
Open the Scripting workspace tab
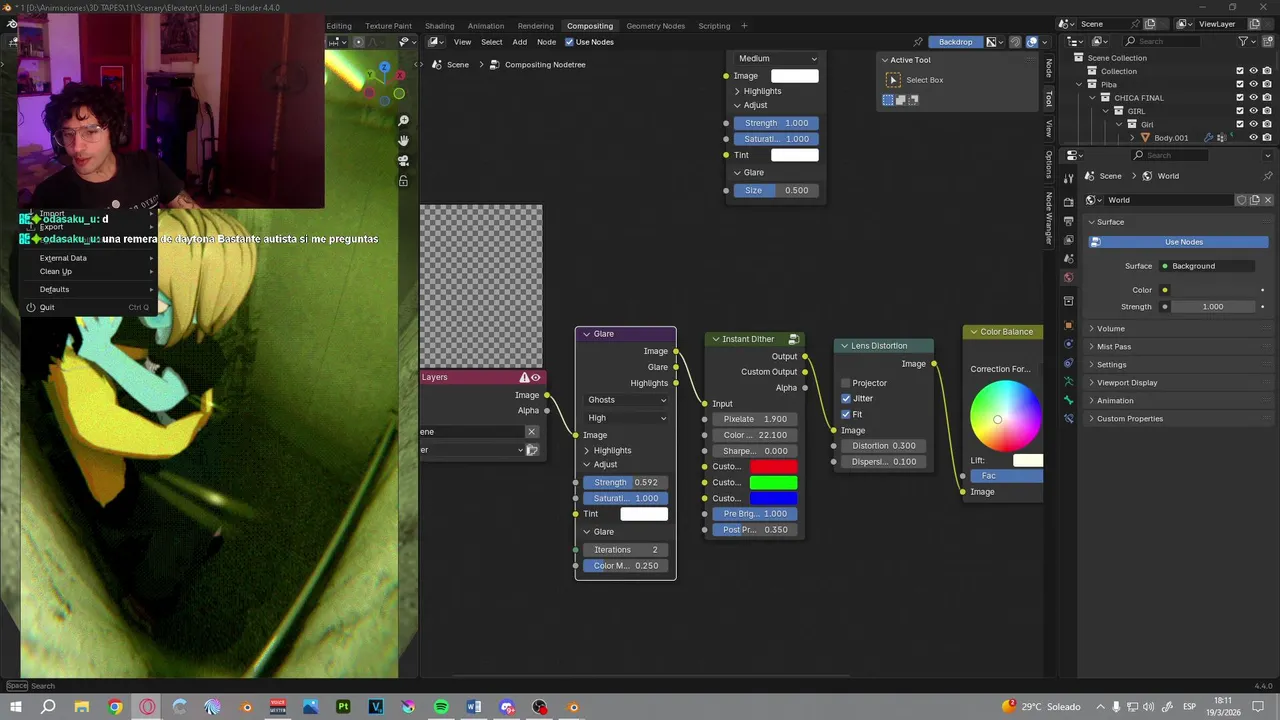[x=714, y=26]
